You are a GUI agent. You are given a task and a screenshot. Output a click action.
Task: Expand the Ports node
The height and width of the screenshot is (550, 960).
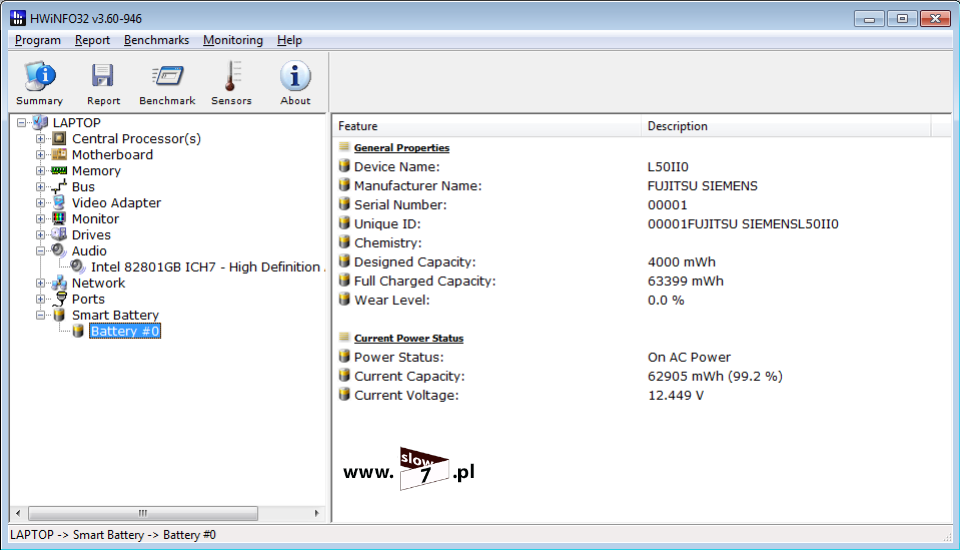[x=40, y=299]
